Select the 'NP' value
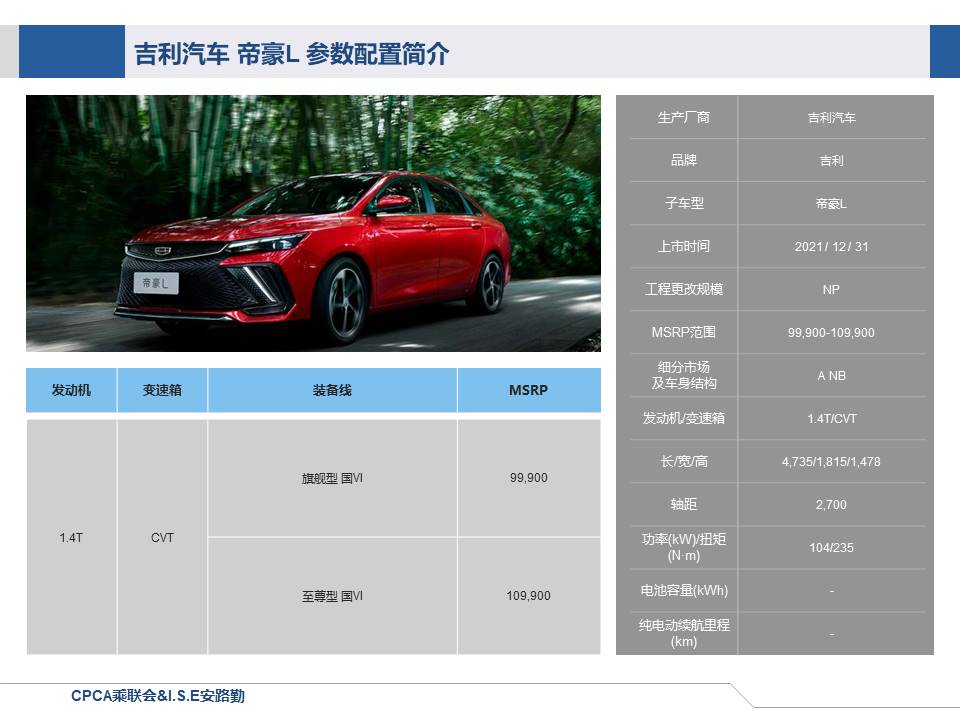This screenshot has width=960, height=720. click(831, 290)
